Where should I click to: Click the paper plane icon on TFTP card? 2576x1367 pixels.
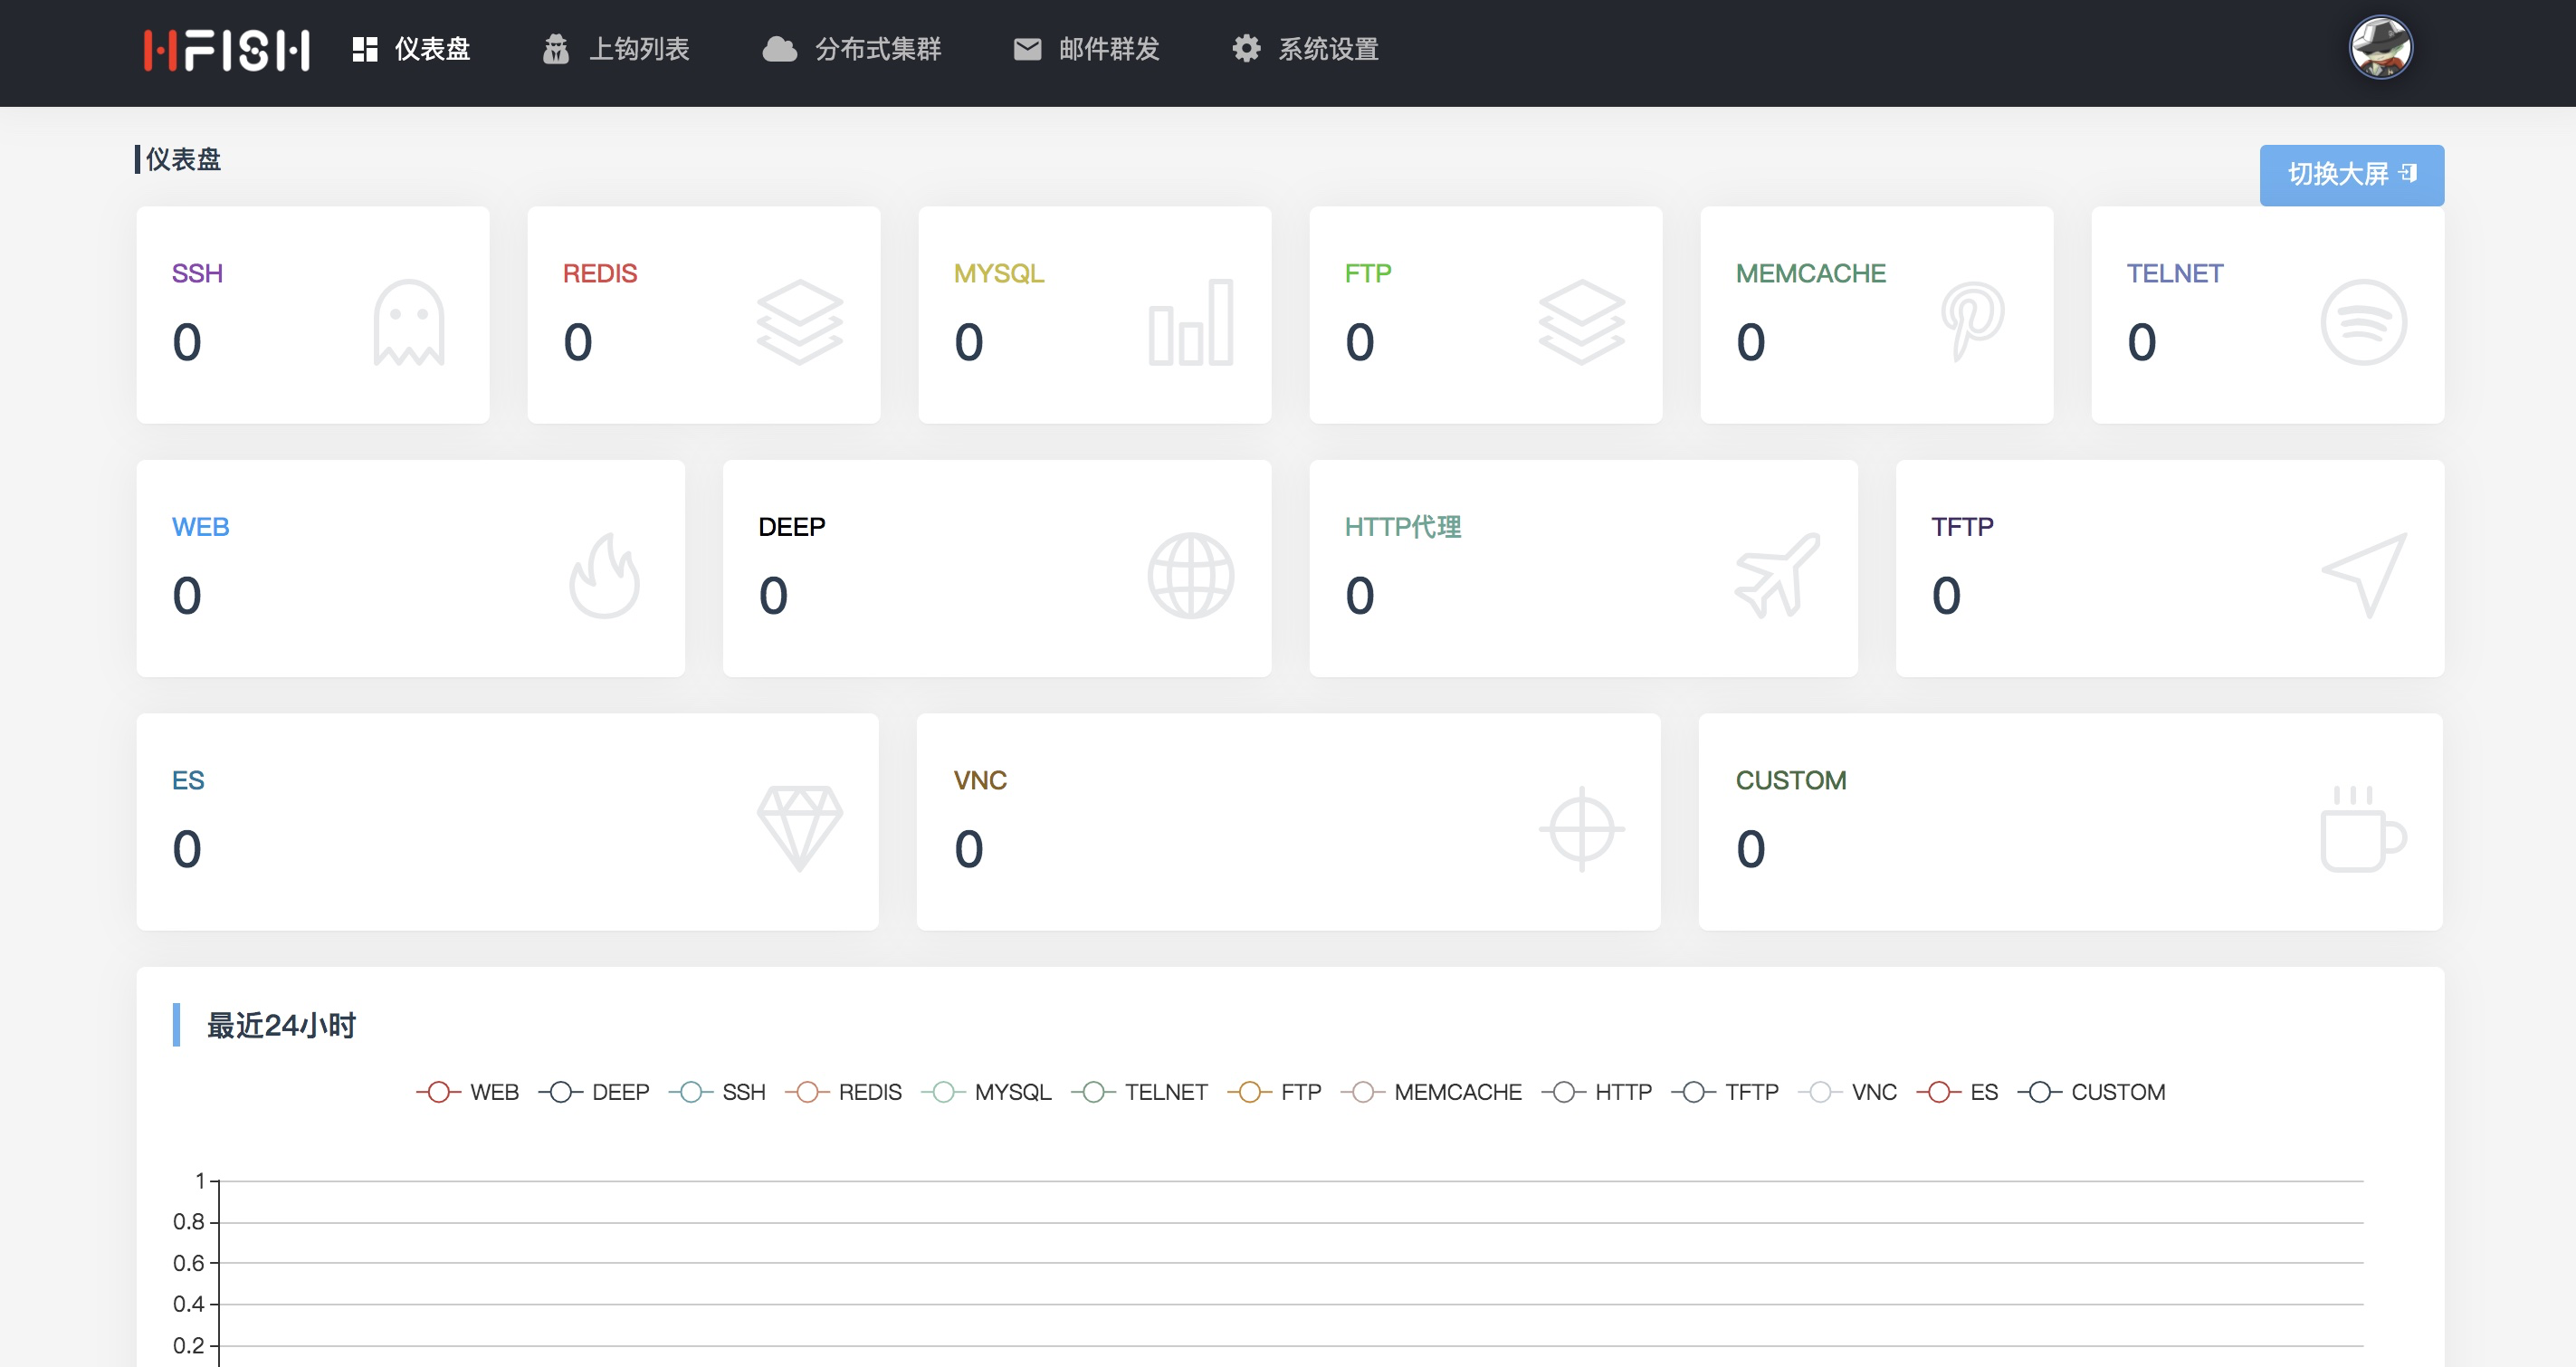click(2364, 575)
